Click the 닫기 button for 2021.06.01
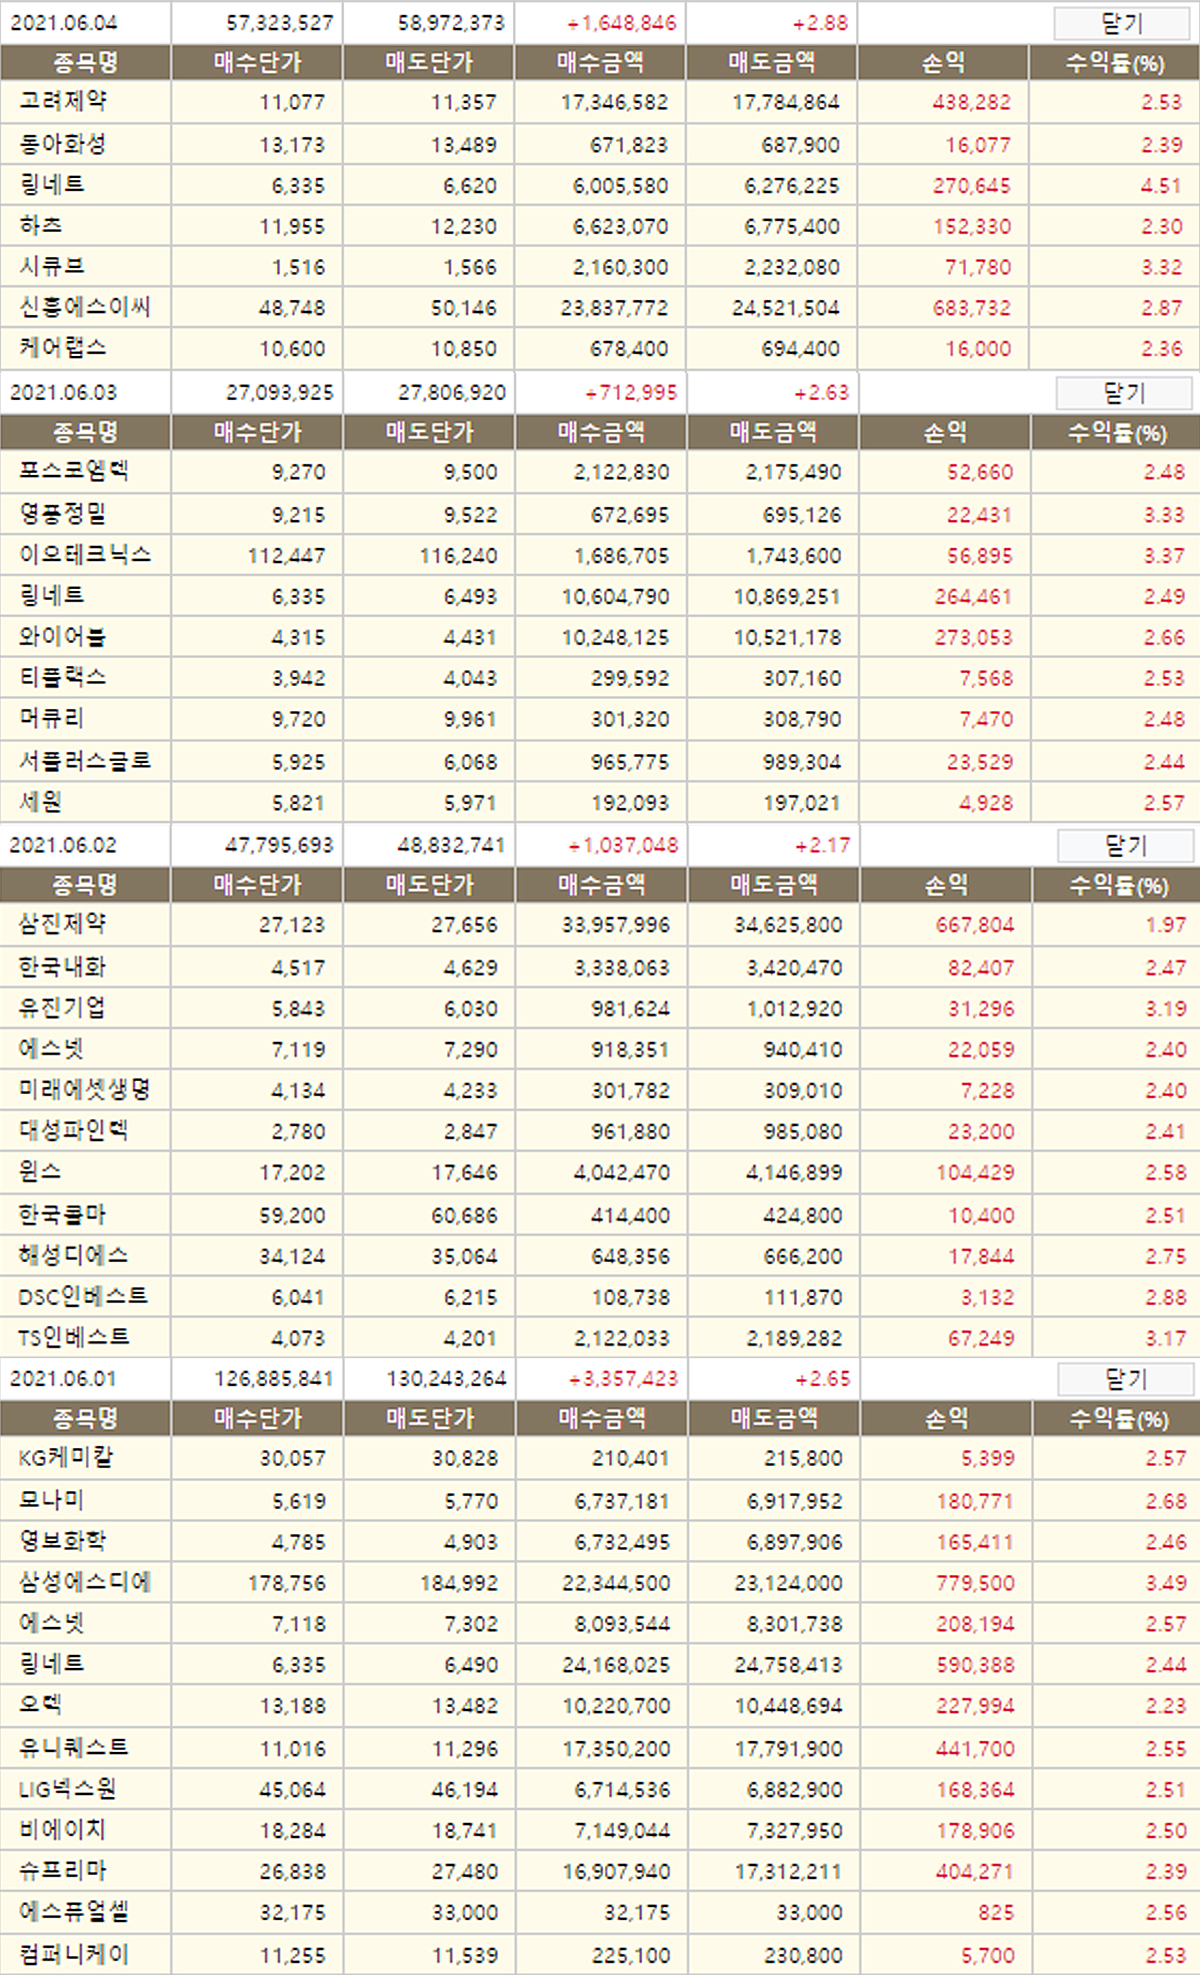 tap(1126, 1379)
